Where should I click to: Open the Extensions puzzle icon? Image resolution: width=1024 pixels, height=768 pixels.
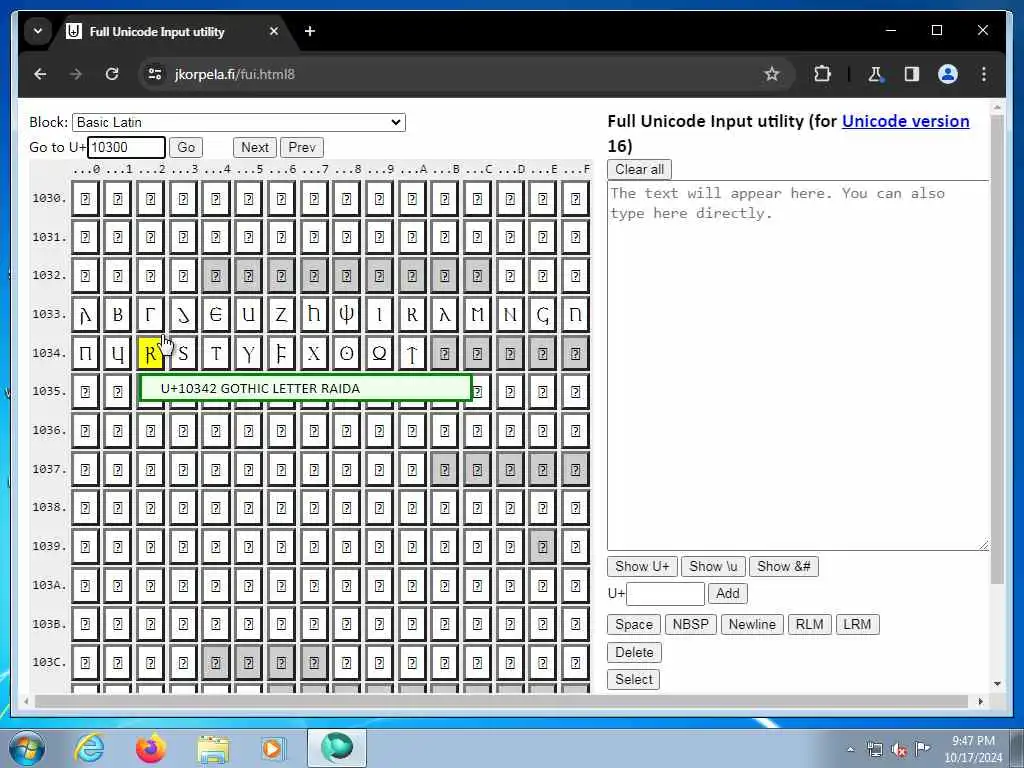tap(822, 74)
